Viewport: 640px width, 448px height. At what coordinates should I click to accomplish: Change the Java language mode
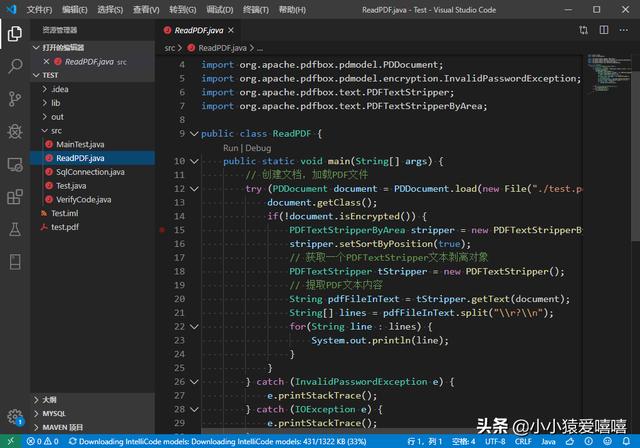point(548,441)
